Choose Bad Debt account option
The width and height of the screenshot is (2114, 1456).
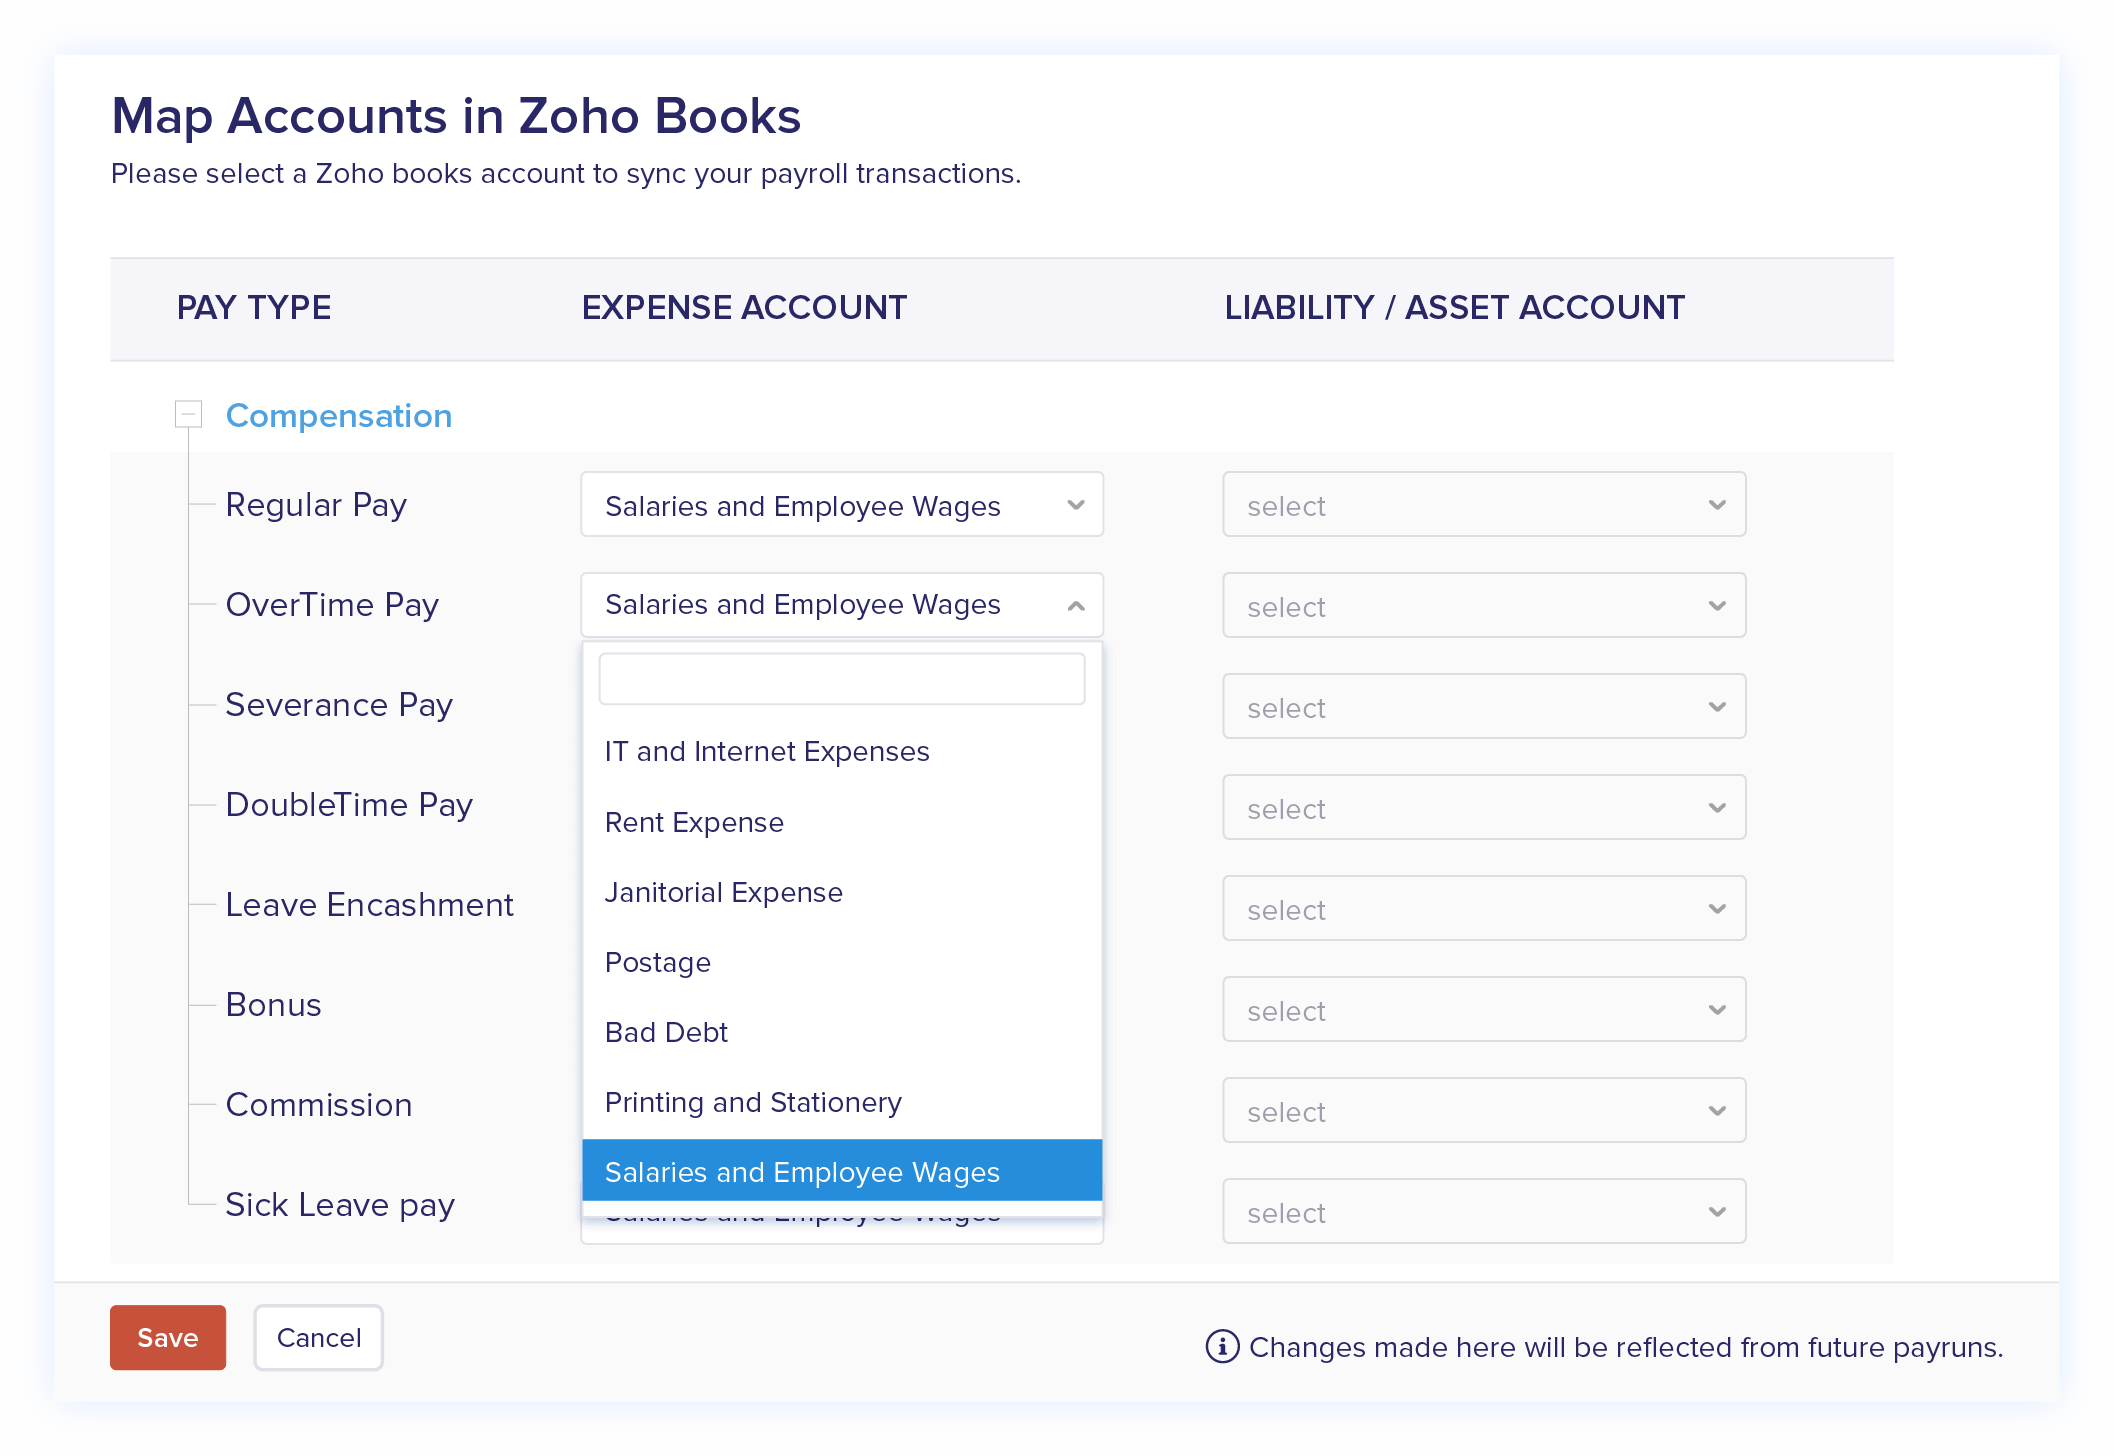(x=666, y=1033)
